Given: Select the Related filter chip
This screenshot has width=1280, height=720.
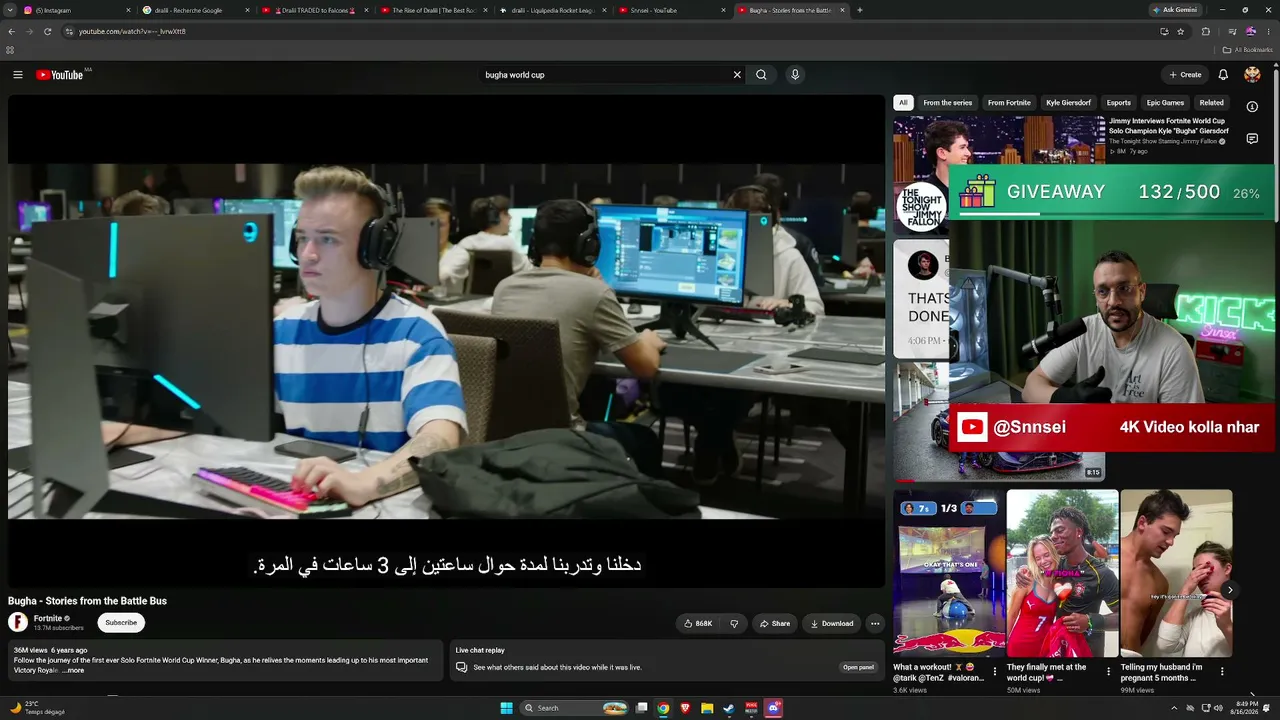Looking at the screenshot, I should coord(1212,103).
